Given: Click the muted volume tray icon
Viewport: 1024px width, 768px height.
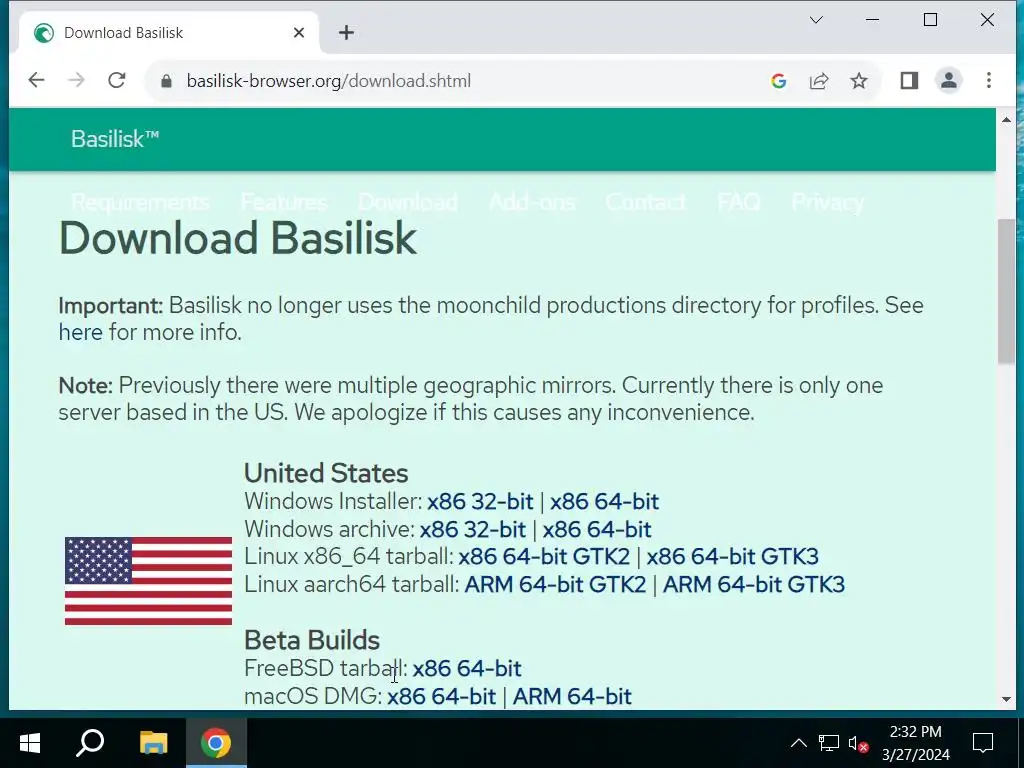Looking at the screenshot, I should coord(858,743).
